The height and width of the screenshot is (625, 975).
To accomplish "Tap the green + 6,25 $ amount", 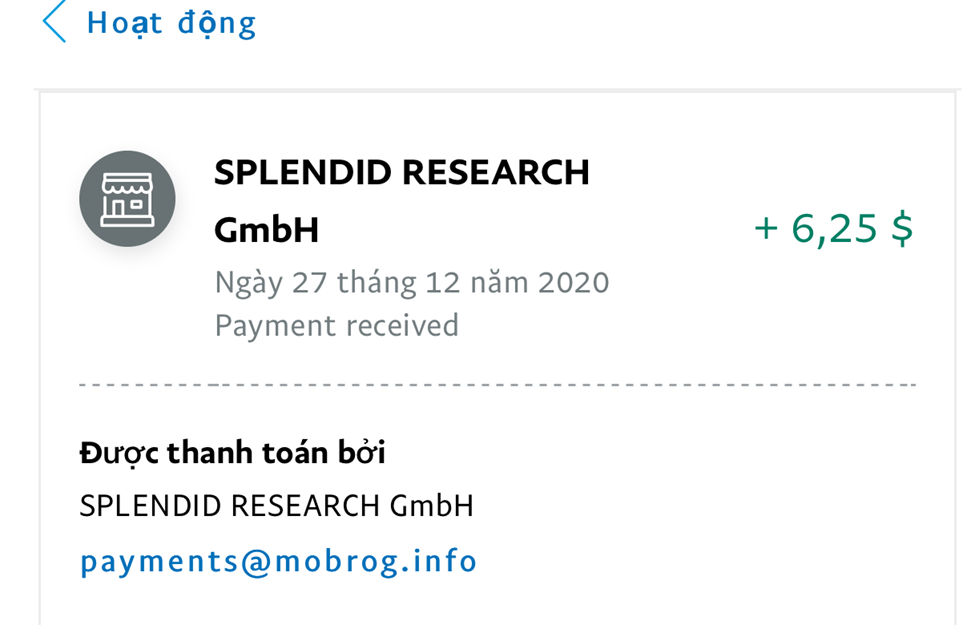I will (x=833, y=229).
